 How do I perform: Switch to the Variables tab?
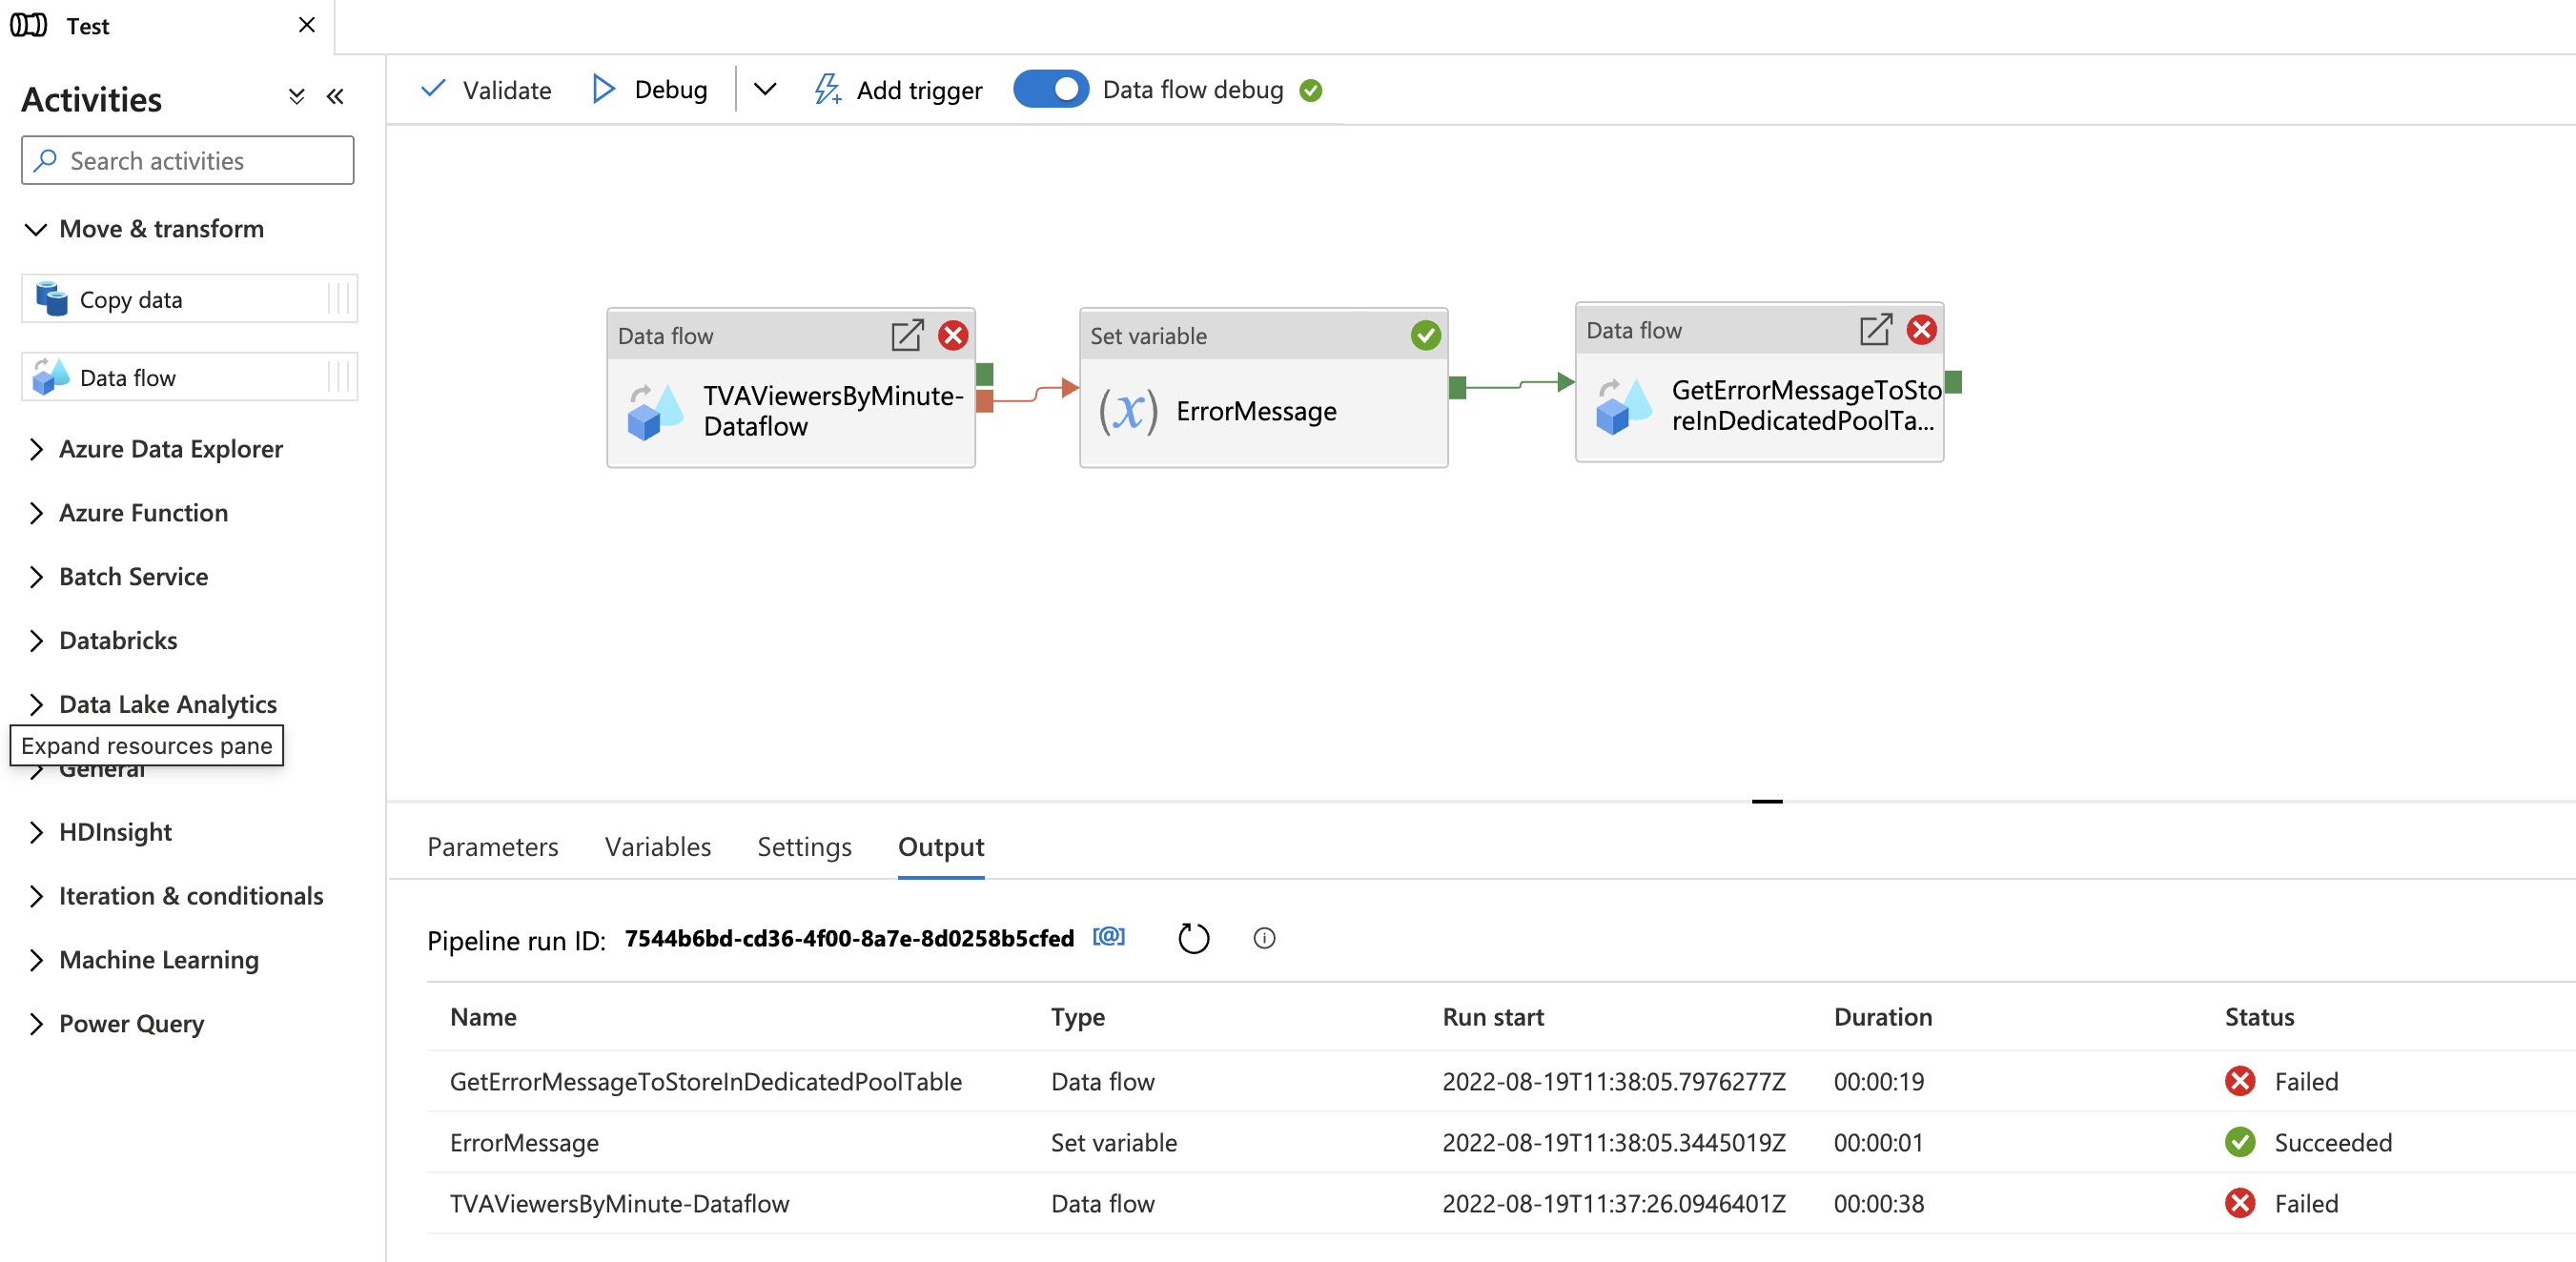tap(658, 847)
